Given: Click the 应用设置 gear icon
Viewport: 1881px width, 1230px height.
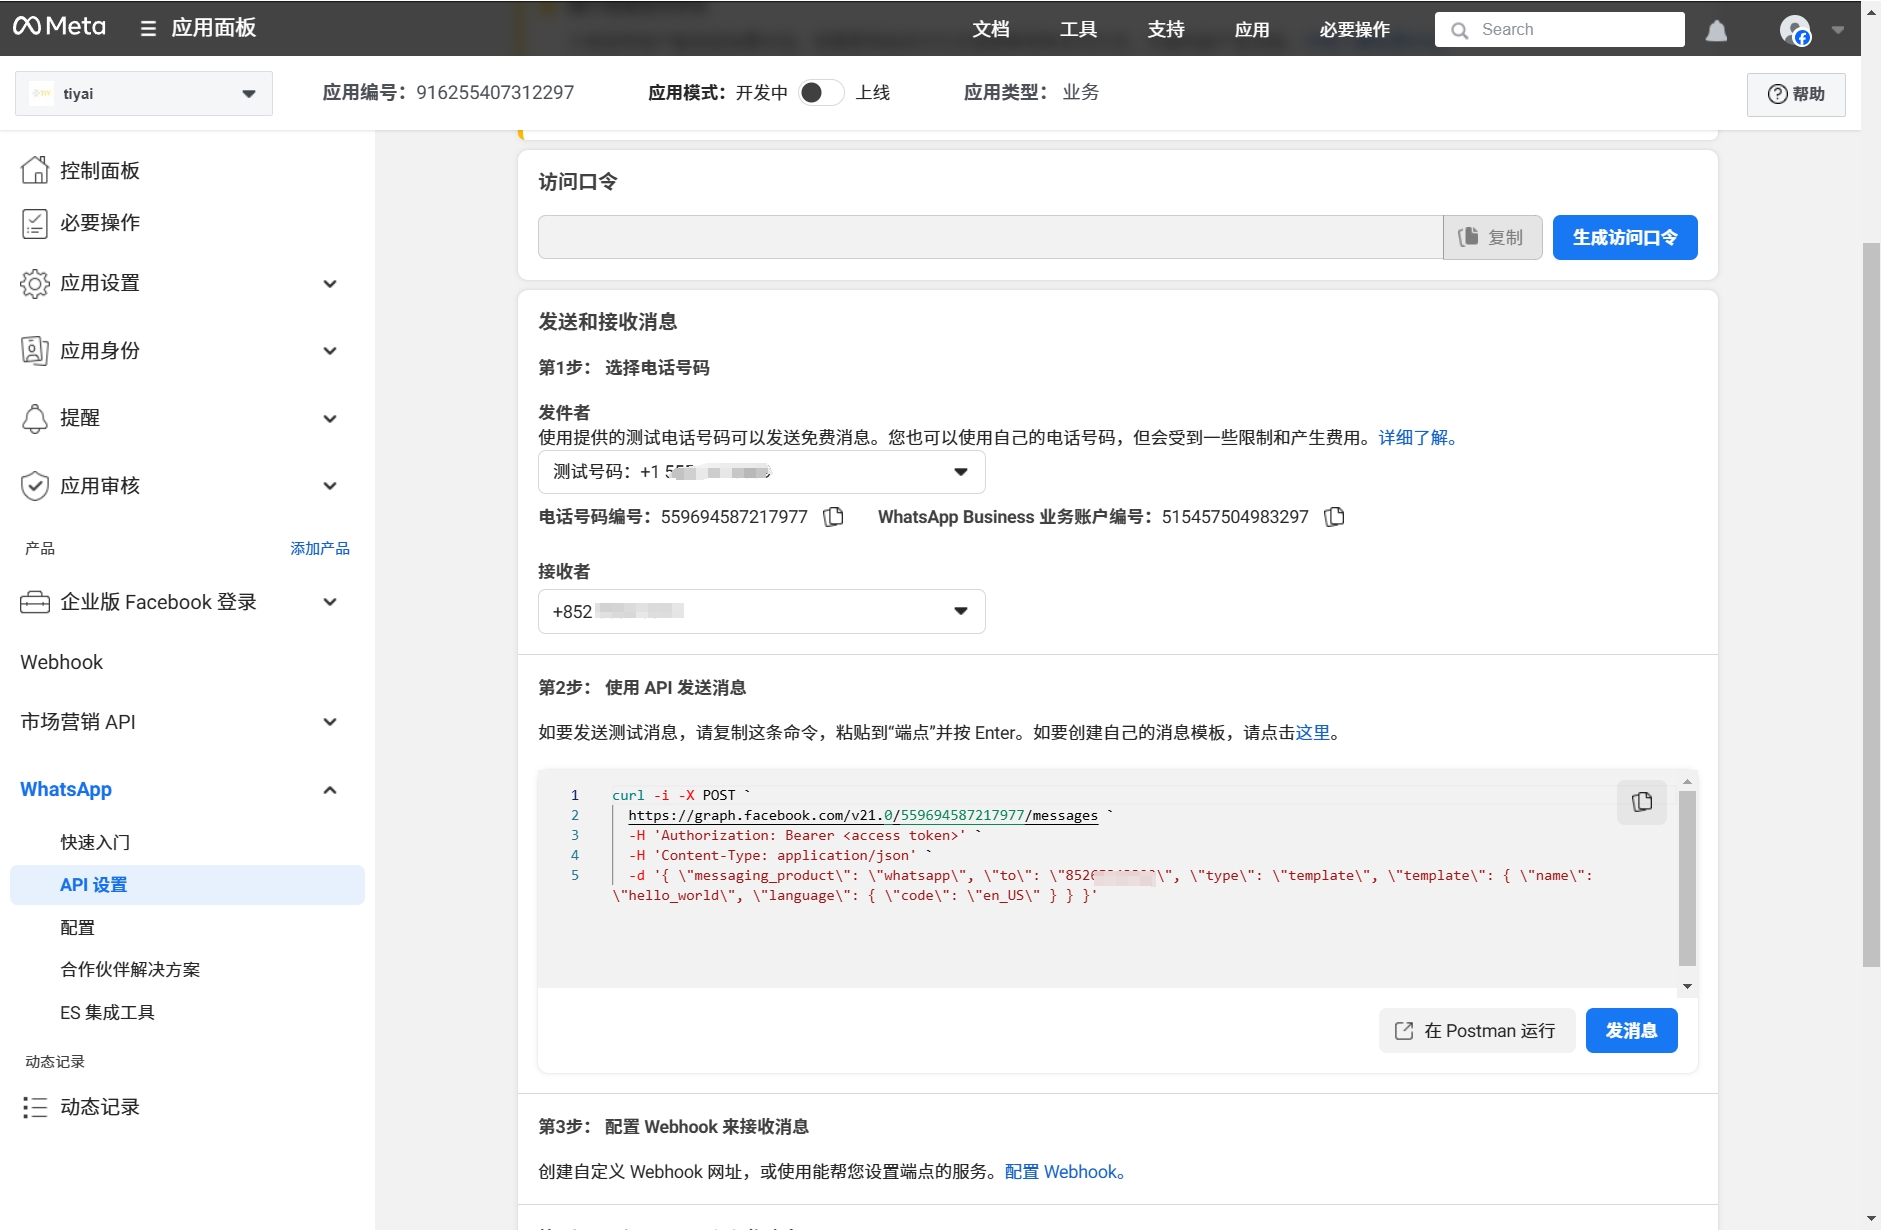Looking at the screenshot, I should (35, 284).
